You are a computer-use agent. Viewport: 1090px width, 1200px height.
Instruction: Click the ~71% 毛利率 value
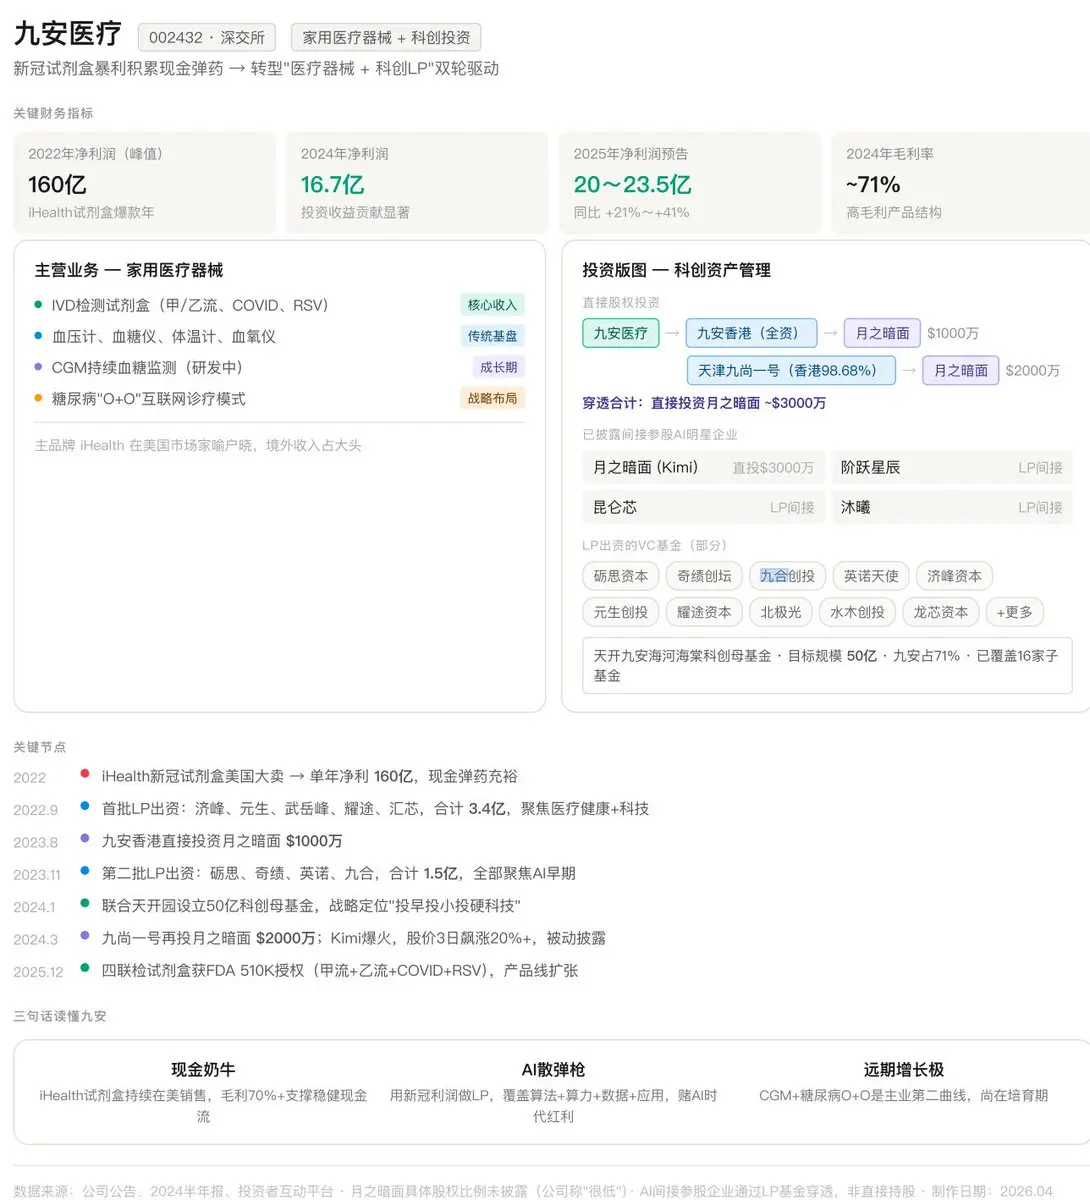pyautogui.click(x=873, y=185)
